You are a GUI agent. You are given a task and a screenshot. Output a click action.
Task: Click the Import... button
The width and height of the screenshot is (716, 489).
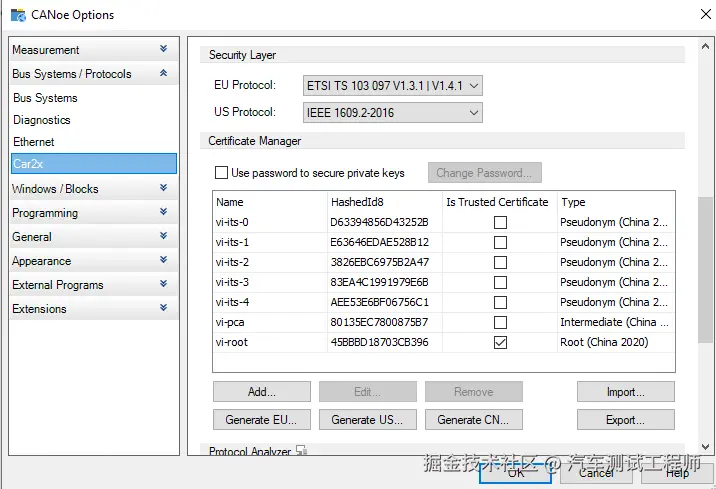click(x=626, y=392)
